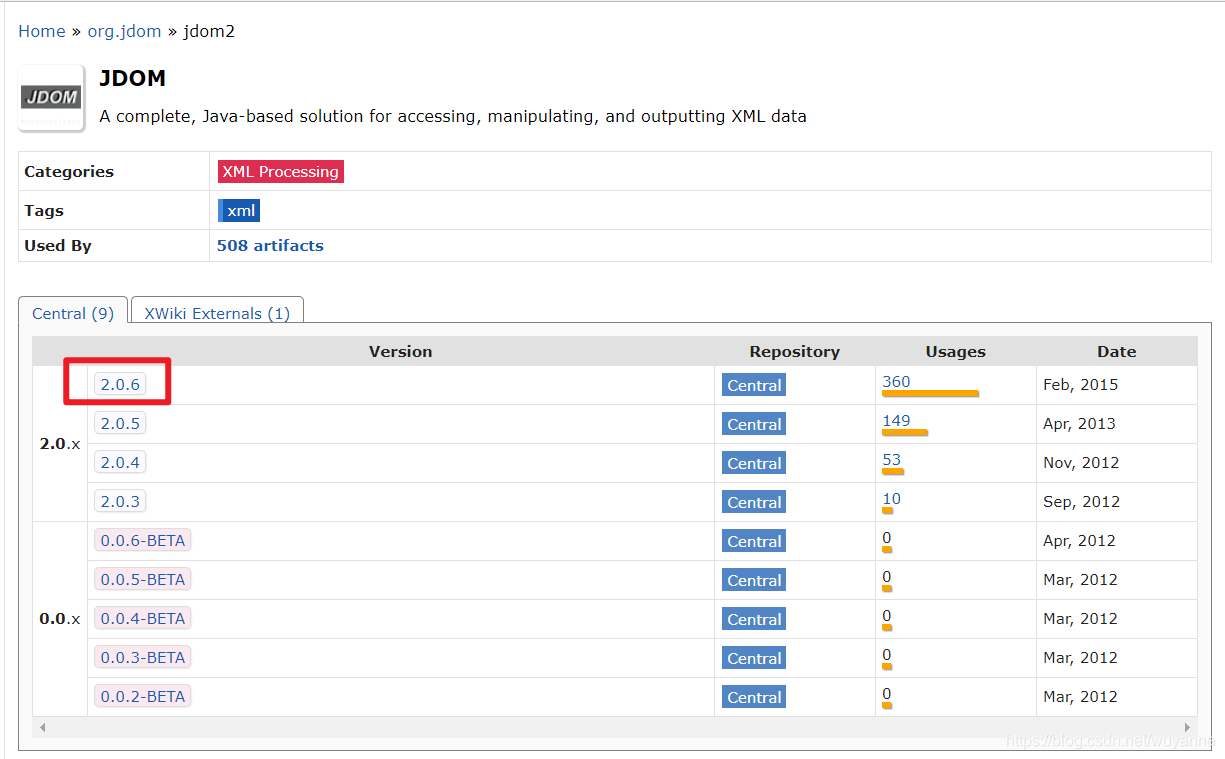Image resolution: width=1225 pixels, height=759 pixels.
Task: Click the Central repository badge for 0.0.6-BETA
Action: [x=754, y=541]
